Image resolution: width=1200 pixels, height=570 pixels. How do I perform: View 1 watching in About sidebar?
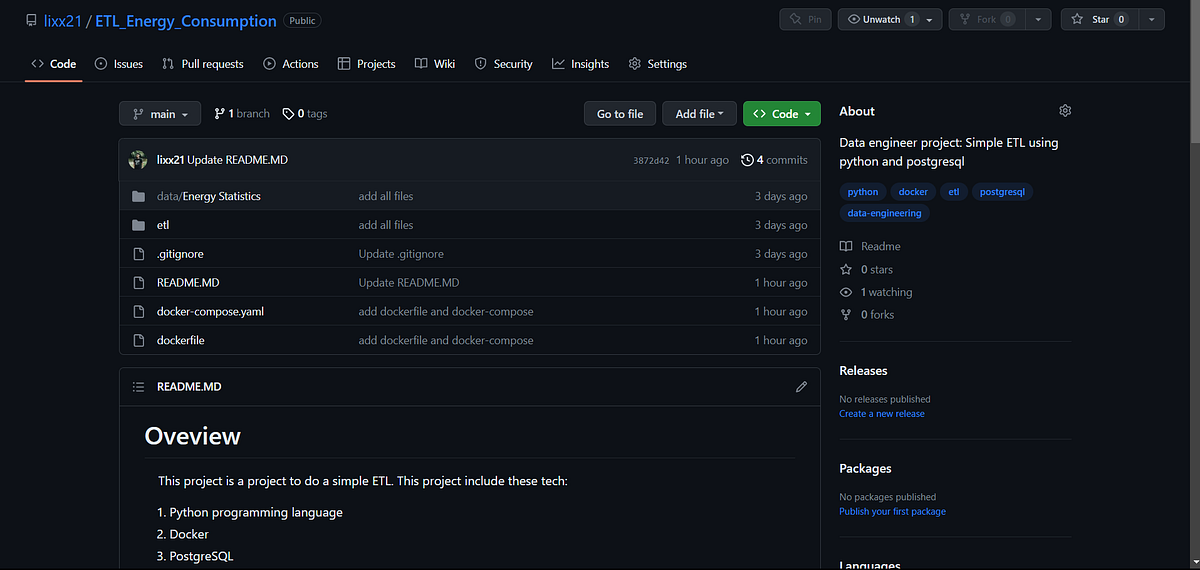tap(876, 292)
